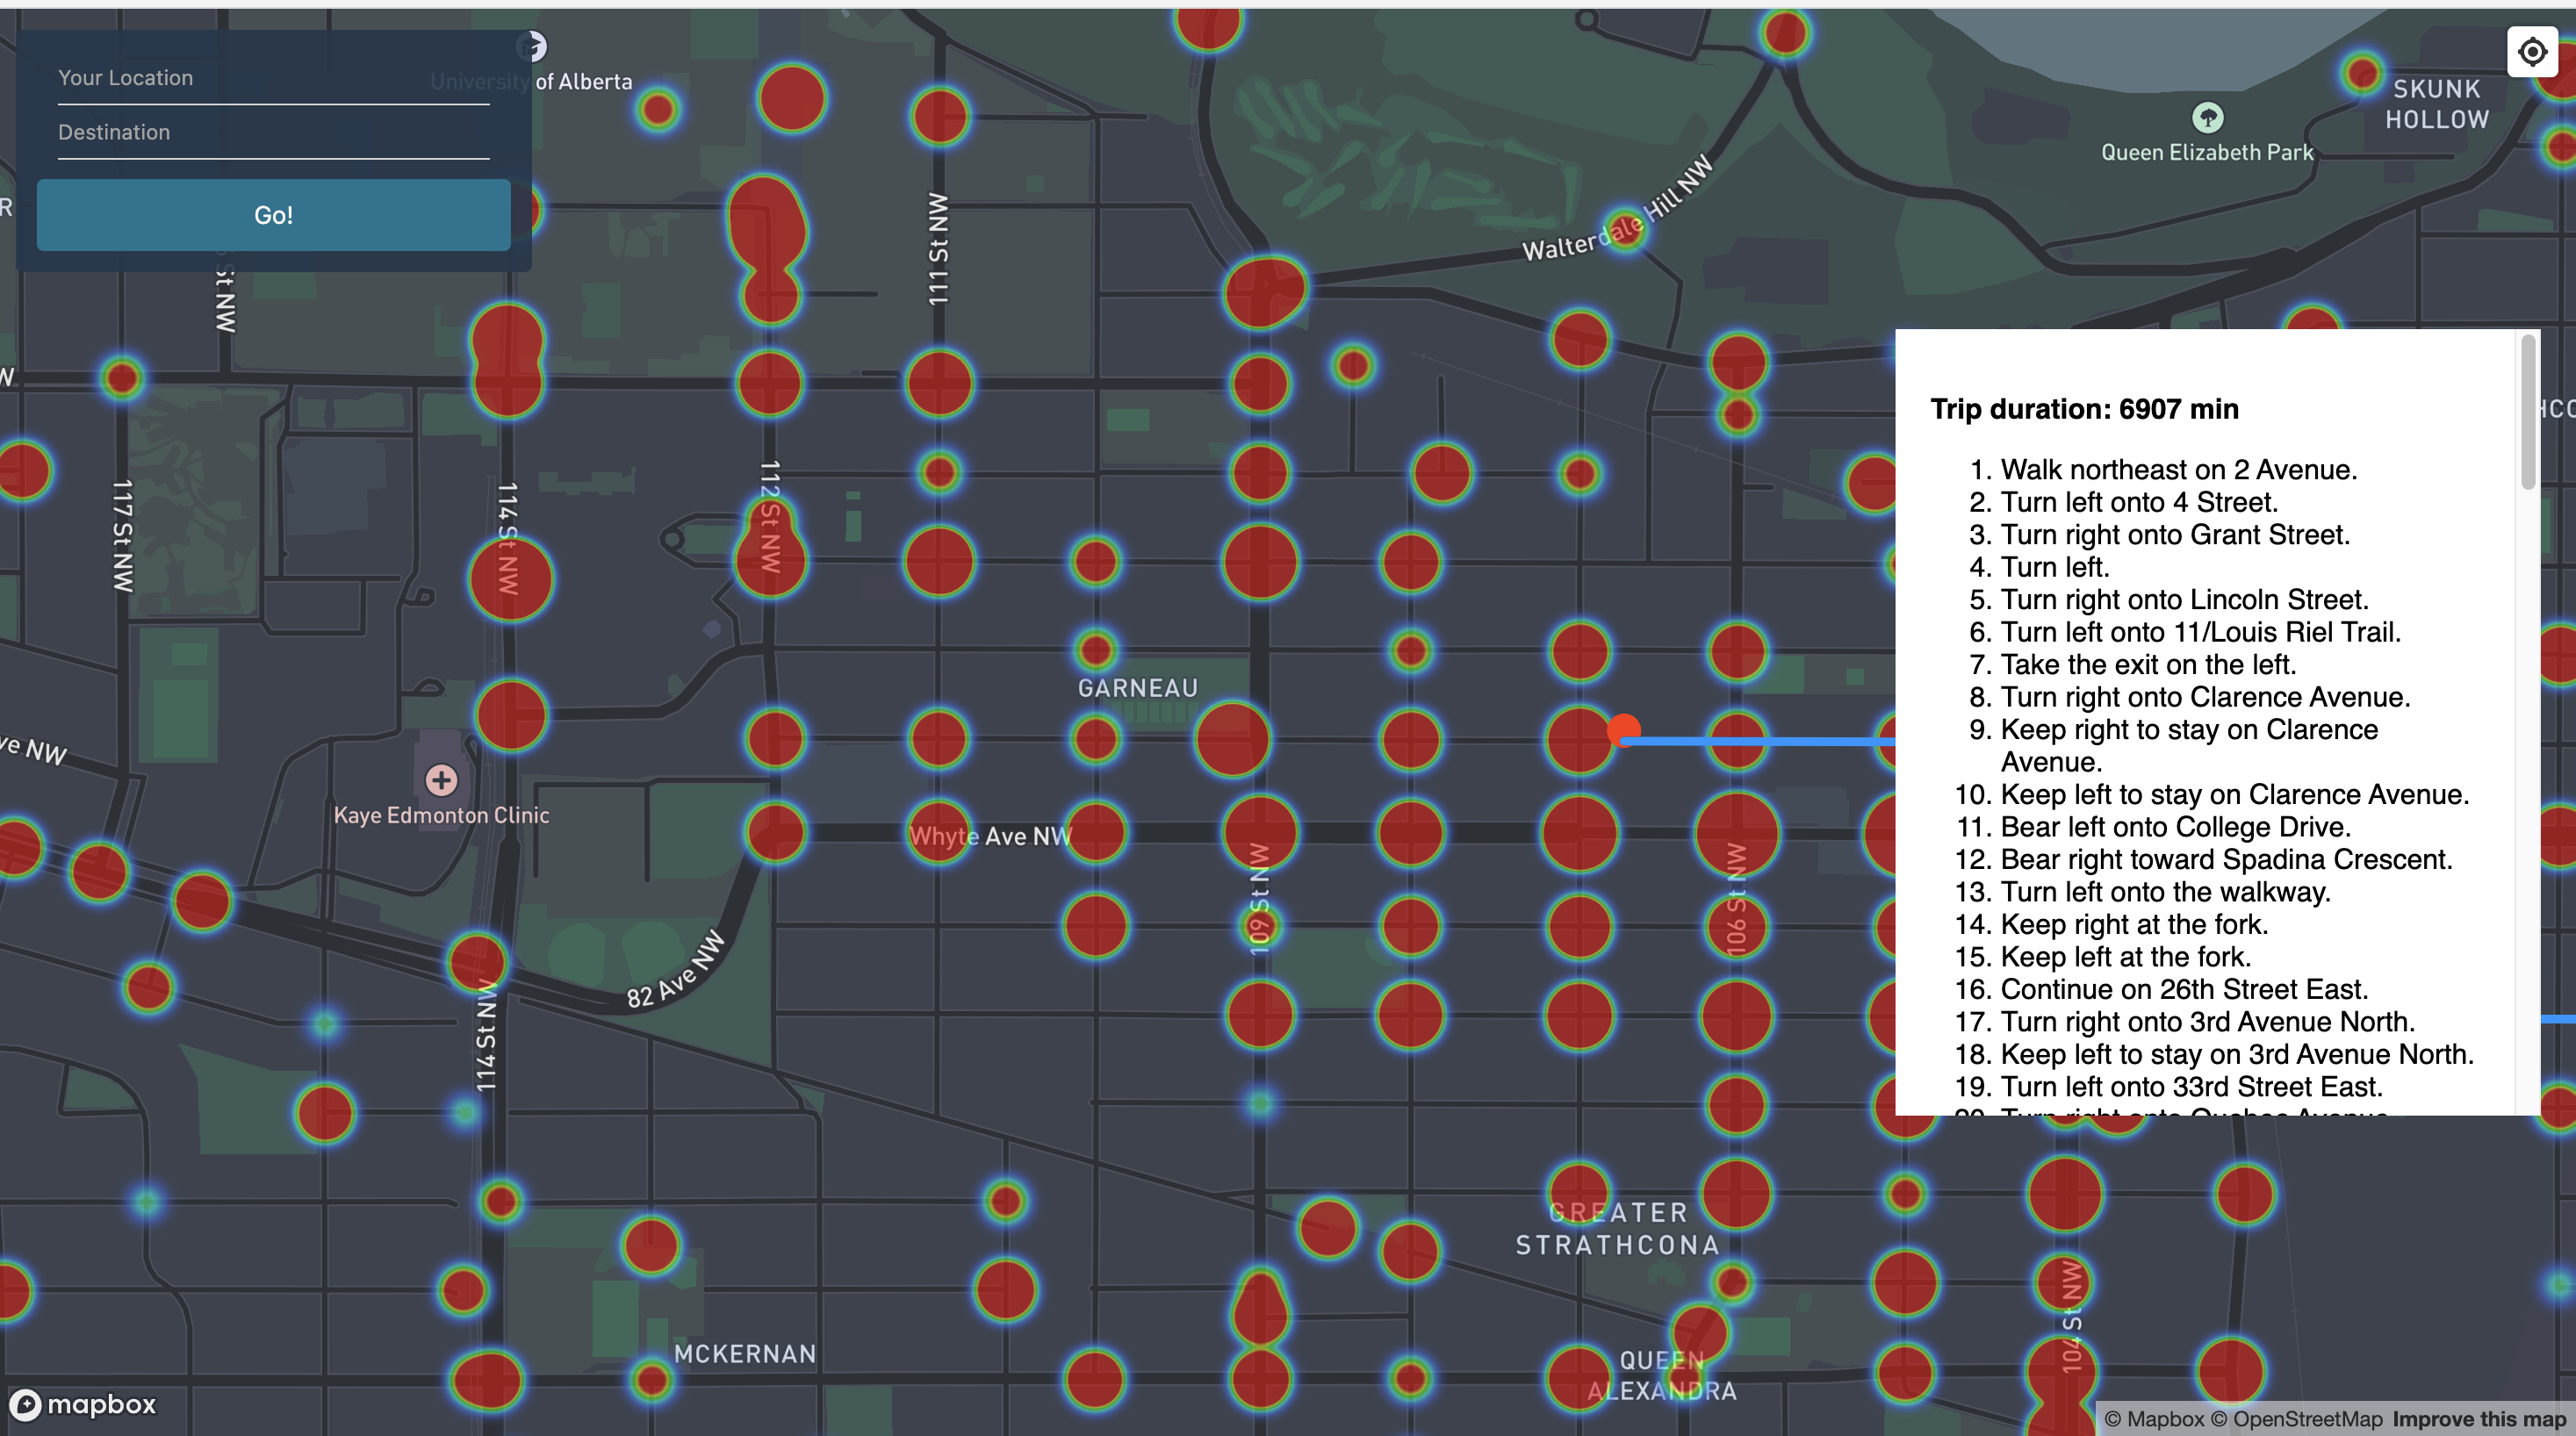The height and width of the screenshot is (1436, 2576).
Task: Click the directions panel scrollbar
Action: coord(2527,412)
